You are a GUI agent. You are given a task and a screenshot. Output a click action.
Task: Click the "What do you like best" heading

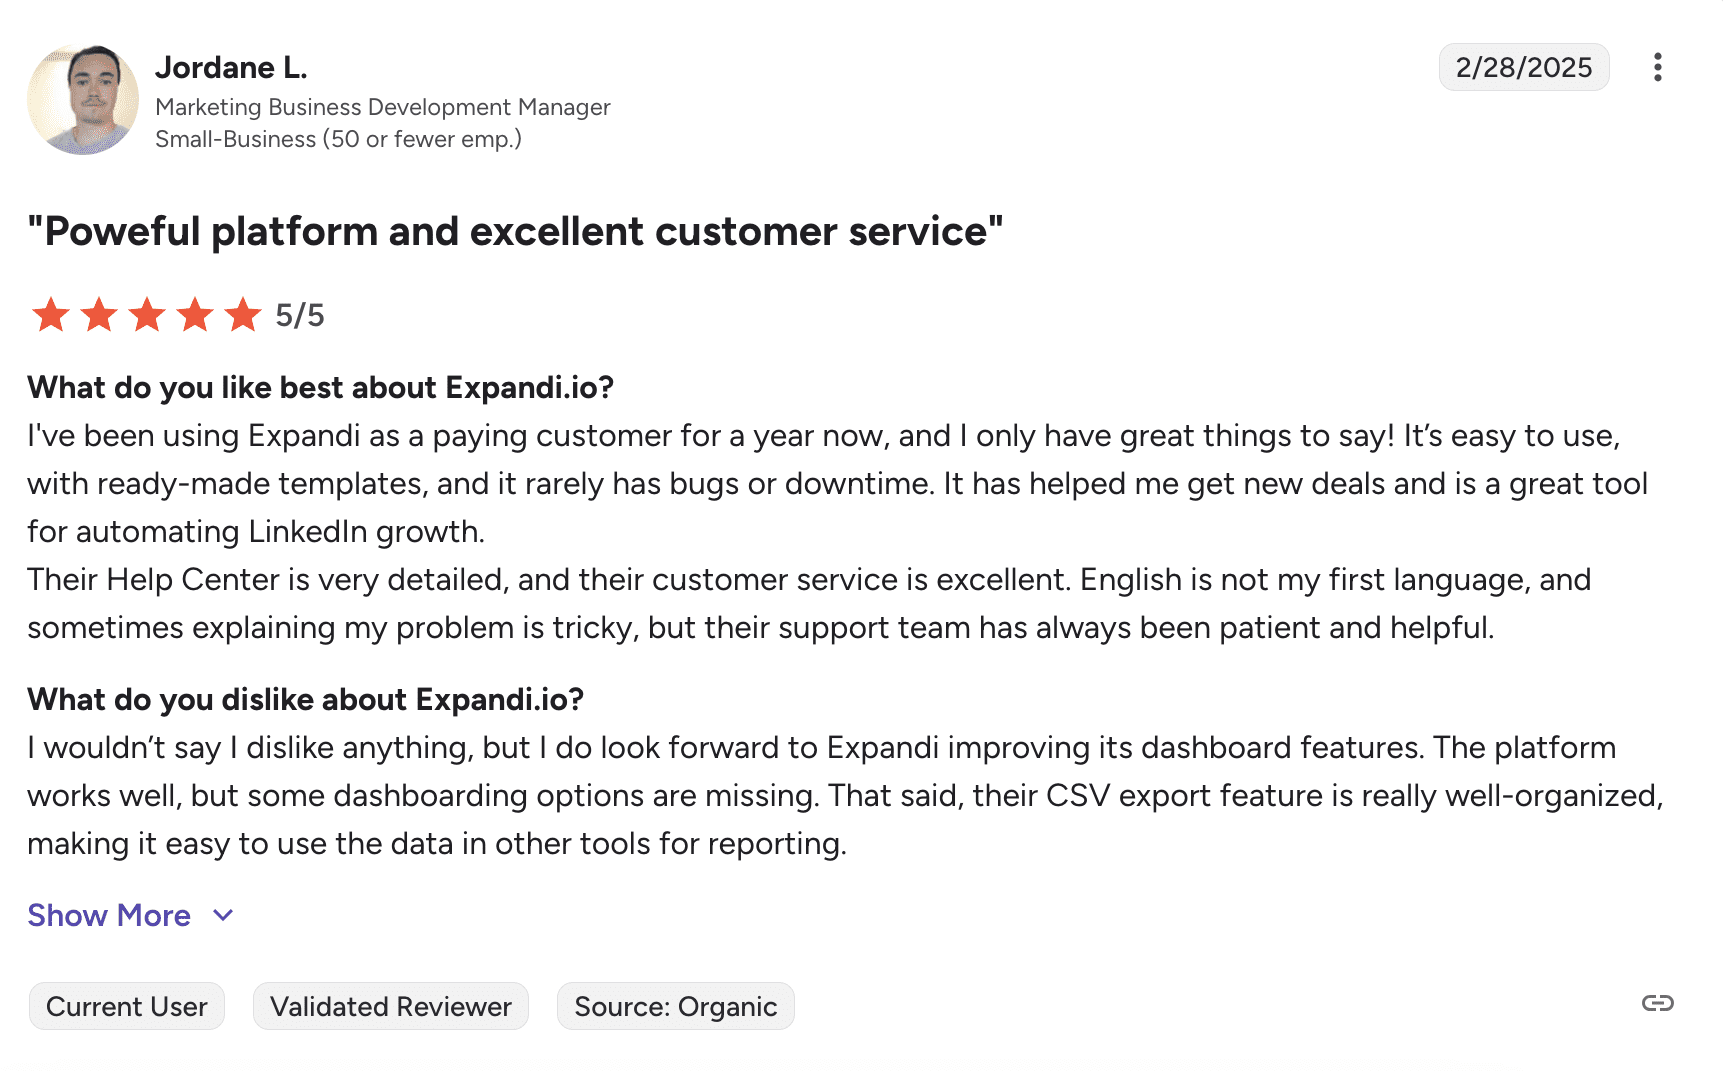click(x=320, y=387)
